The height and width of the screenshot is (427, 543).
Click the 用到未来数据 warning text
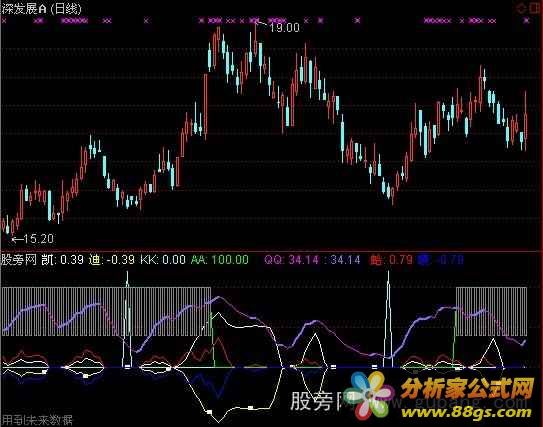tap(37, 420)
